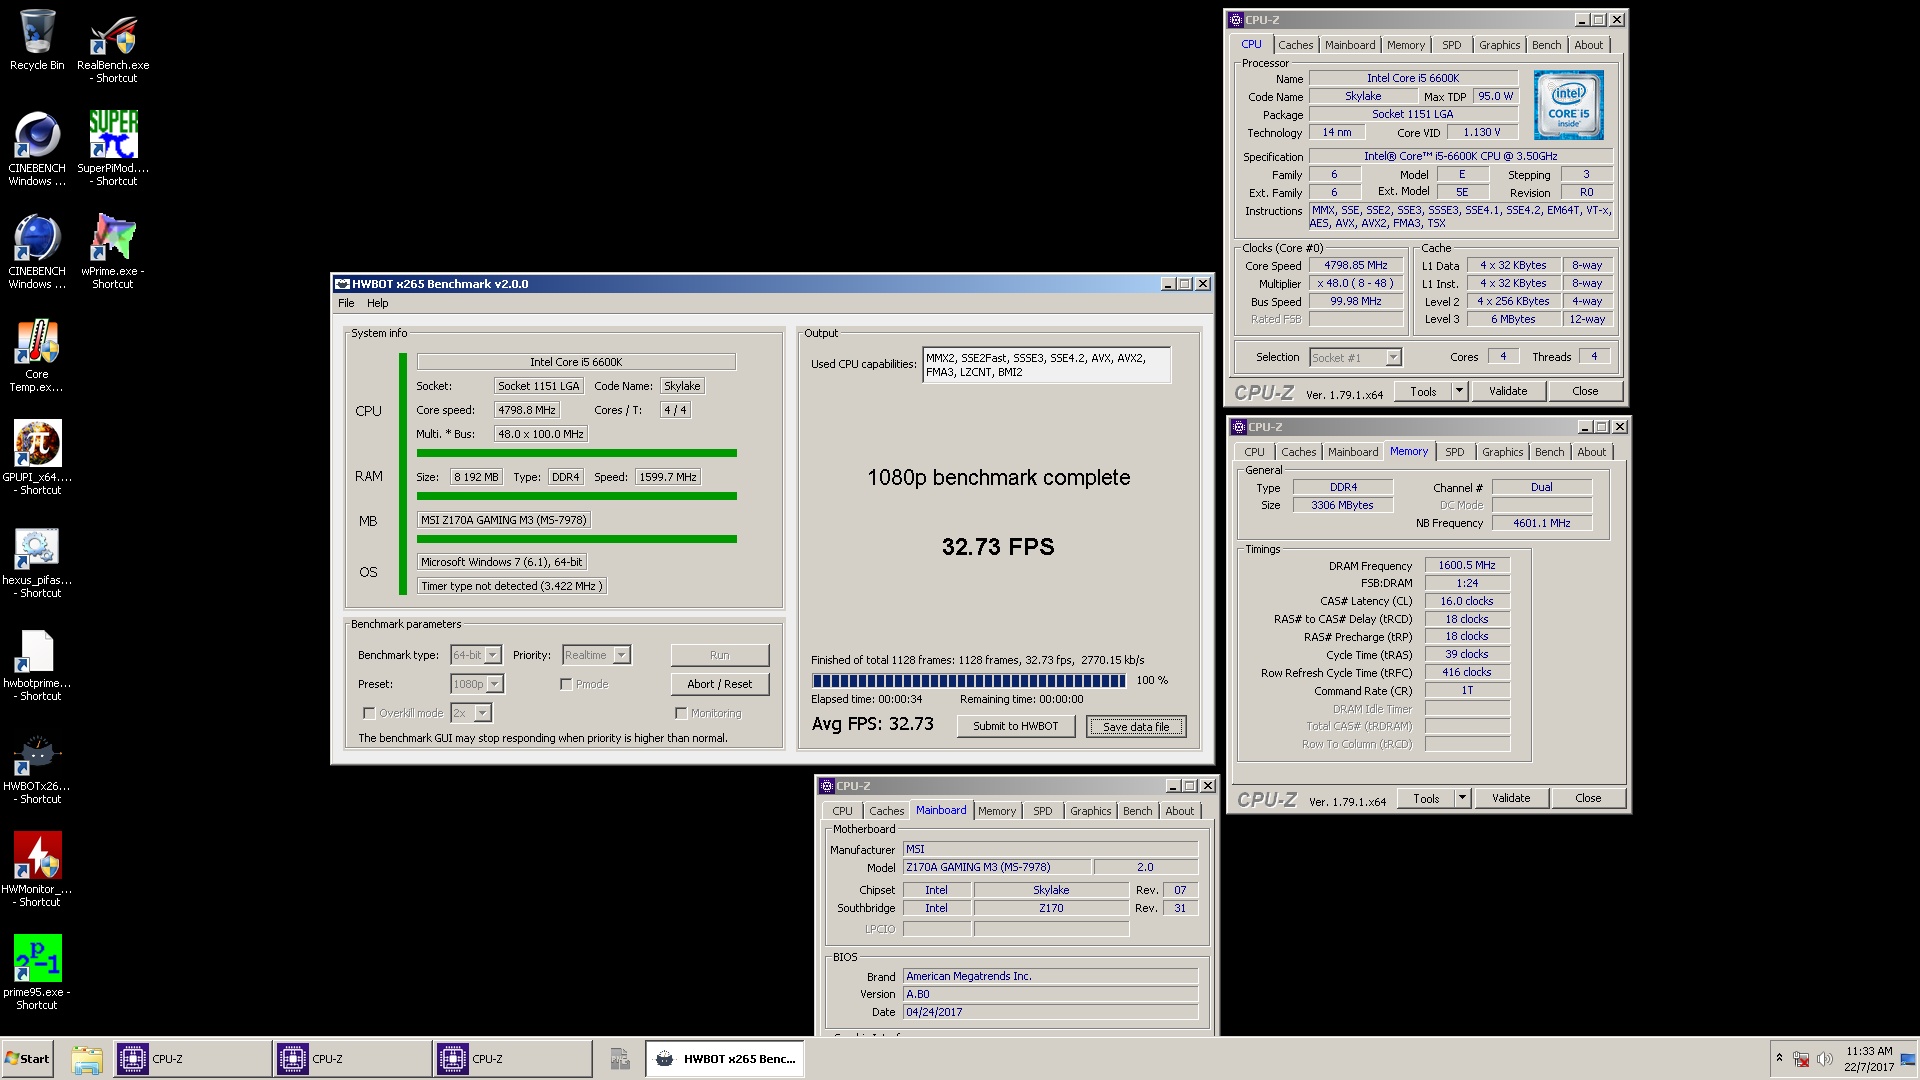Open the Priority Realtime dropdown
Screen dimensions: 1920x1080
click(622, 655)
